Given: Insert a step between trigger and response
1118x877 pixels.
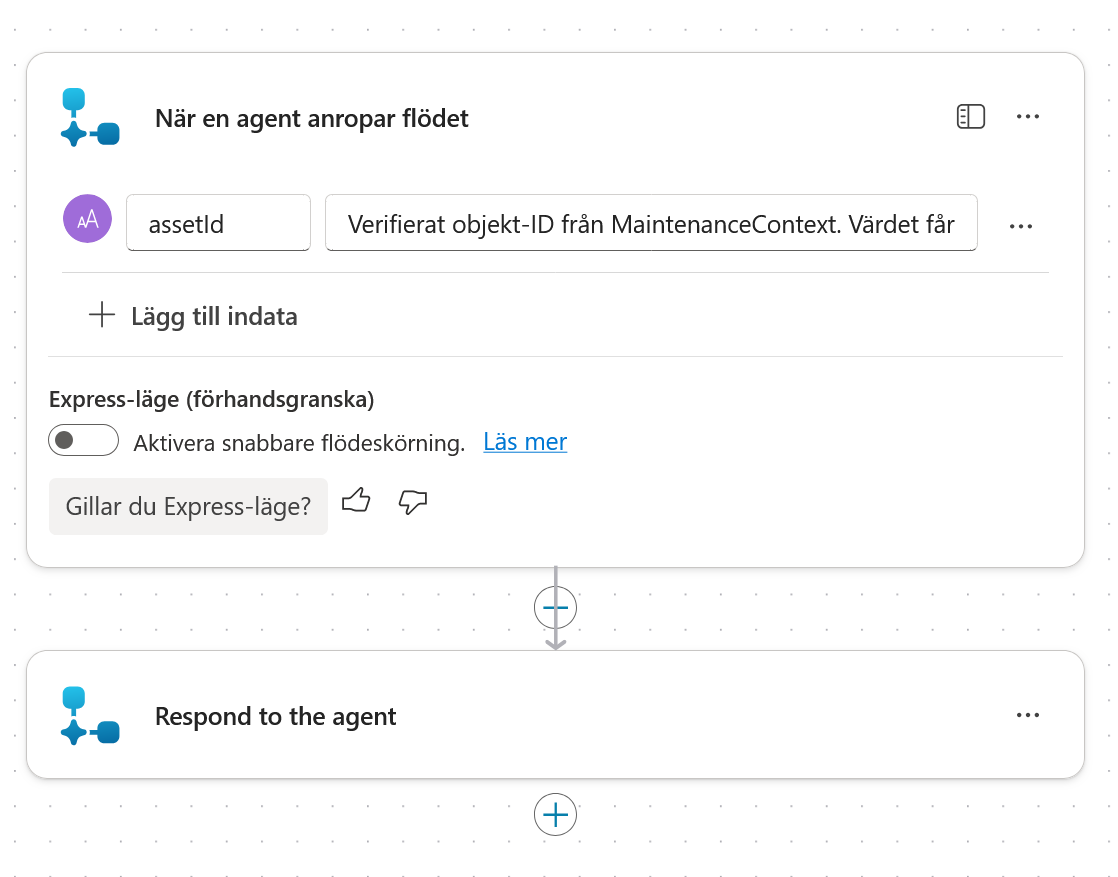Looking at the screenshot, I should (555, 607).
